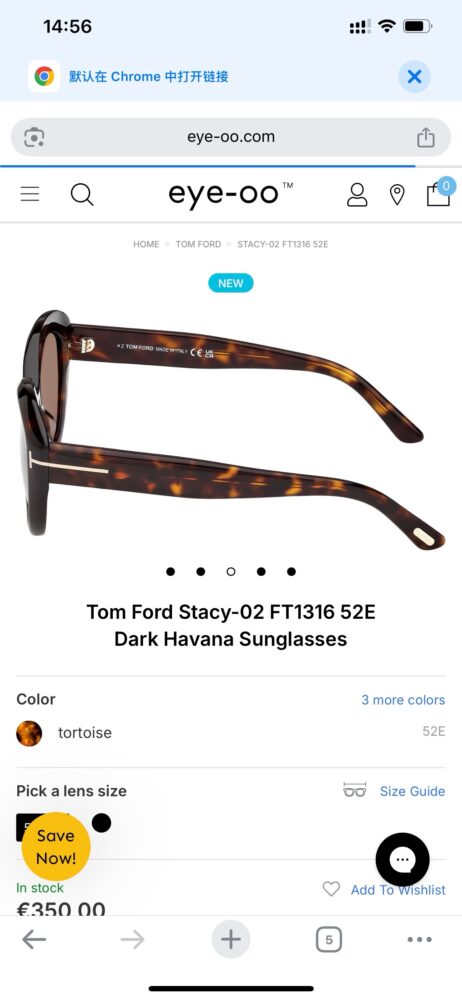Tap the share icon in address bar
This screenshot has height=1000, width=462.
point(426,137)
